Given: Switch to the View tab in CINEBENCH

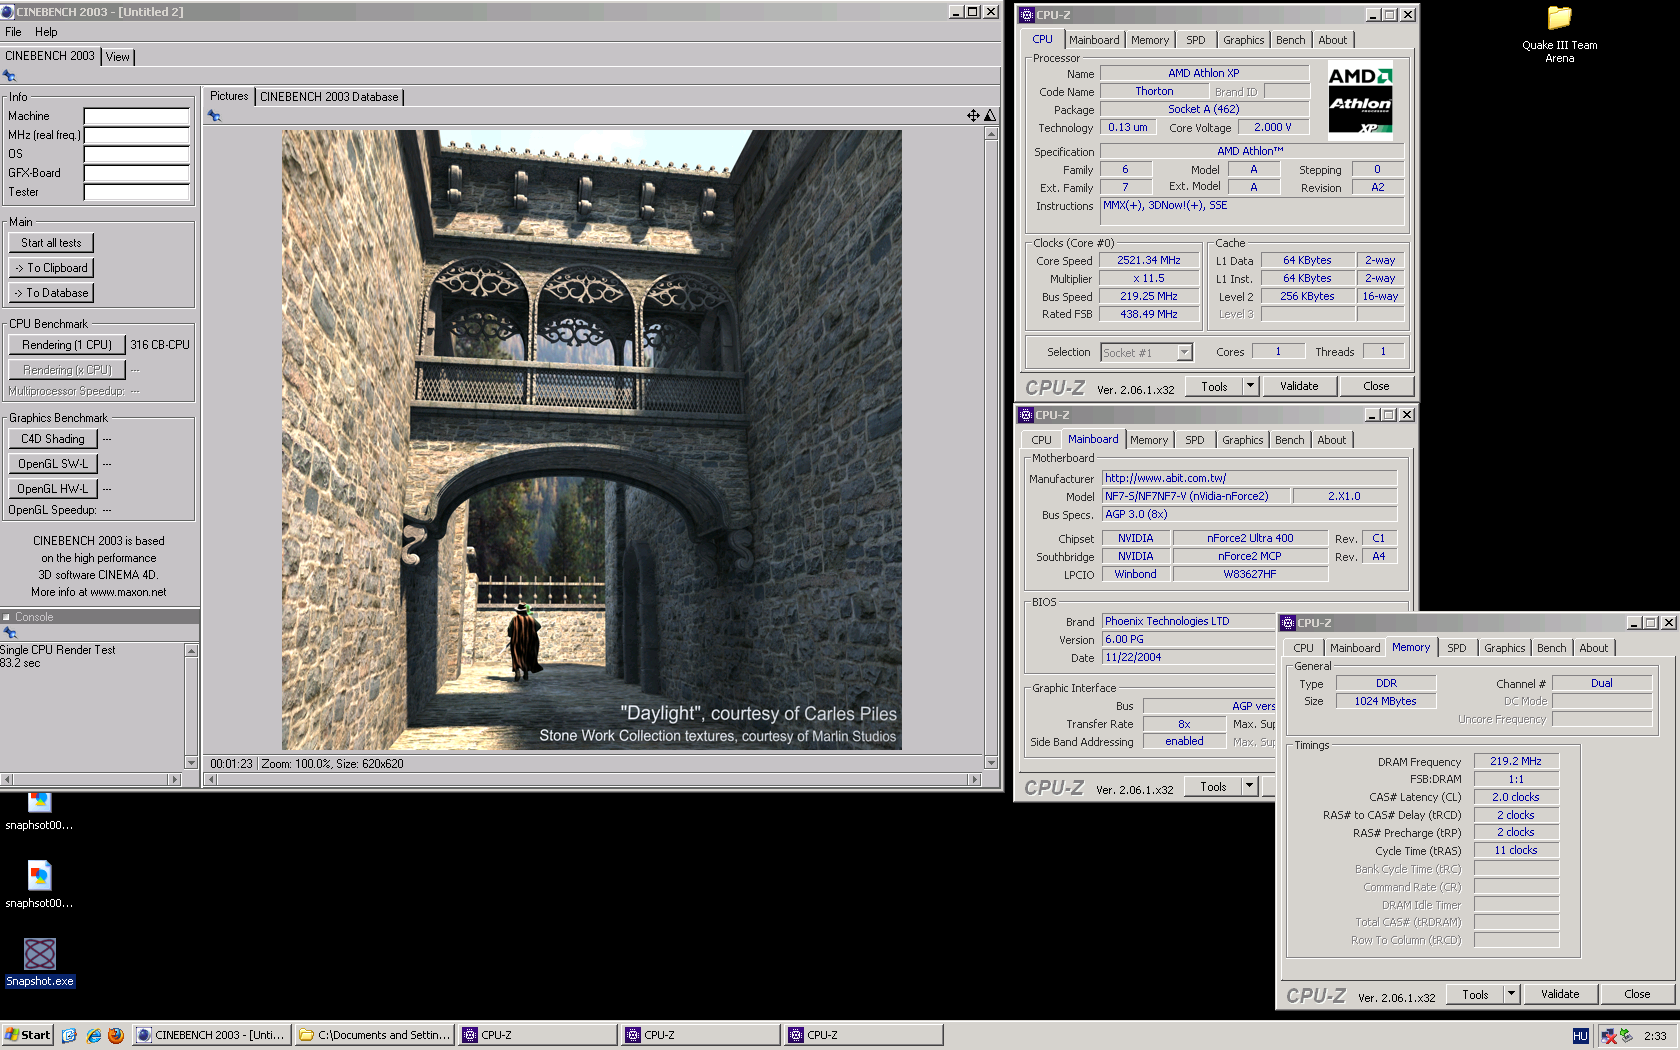Looking at the screenshot, I should tap(118, 57).
